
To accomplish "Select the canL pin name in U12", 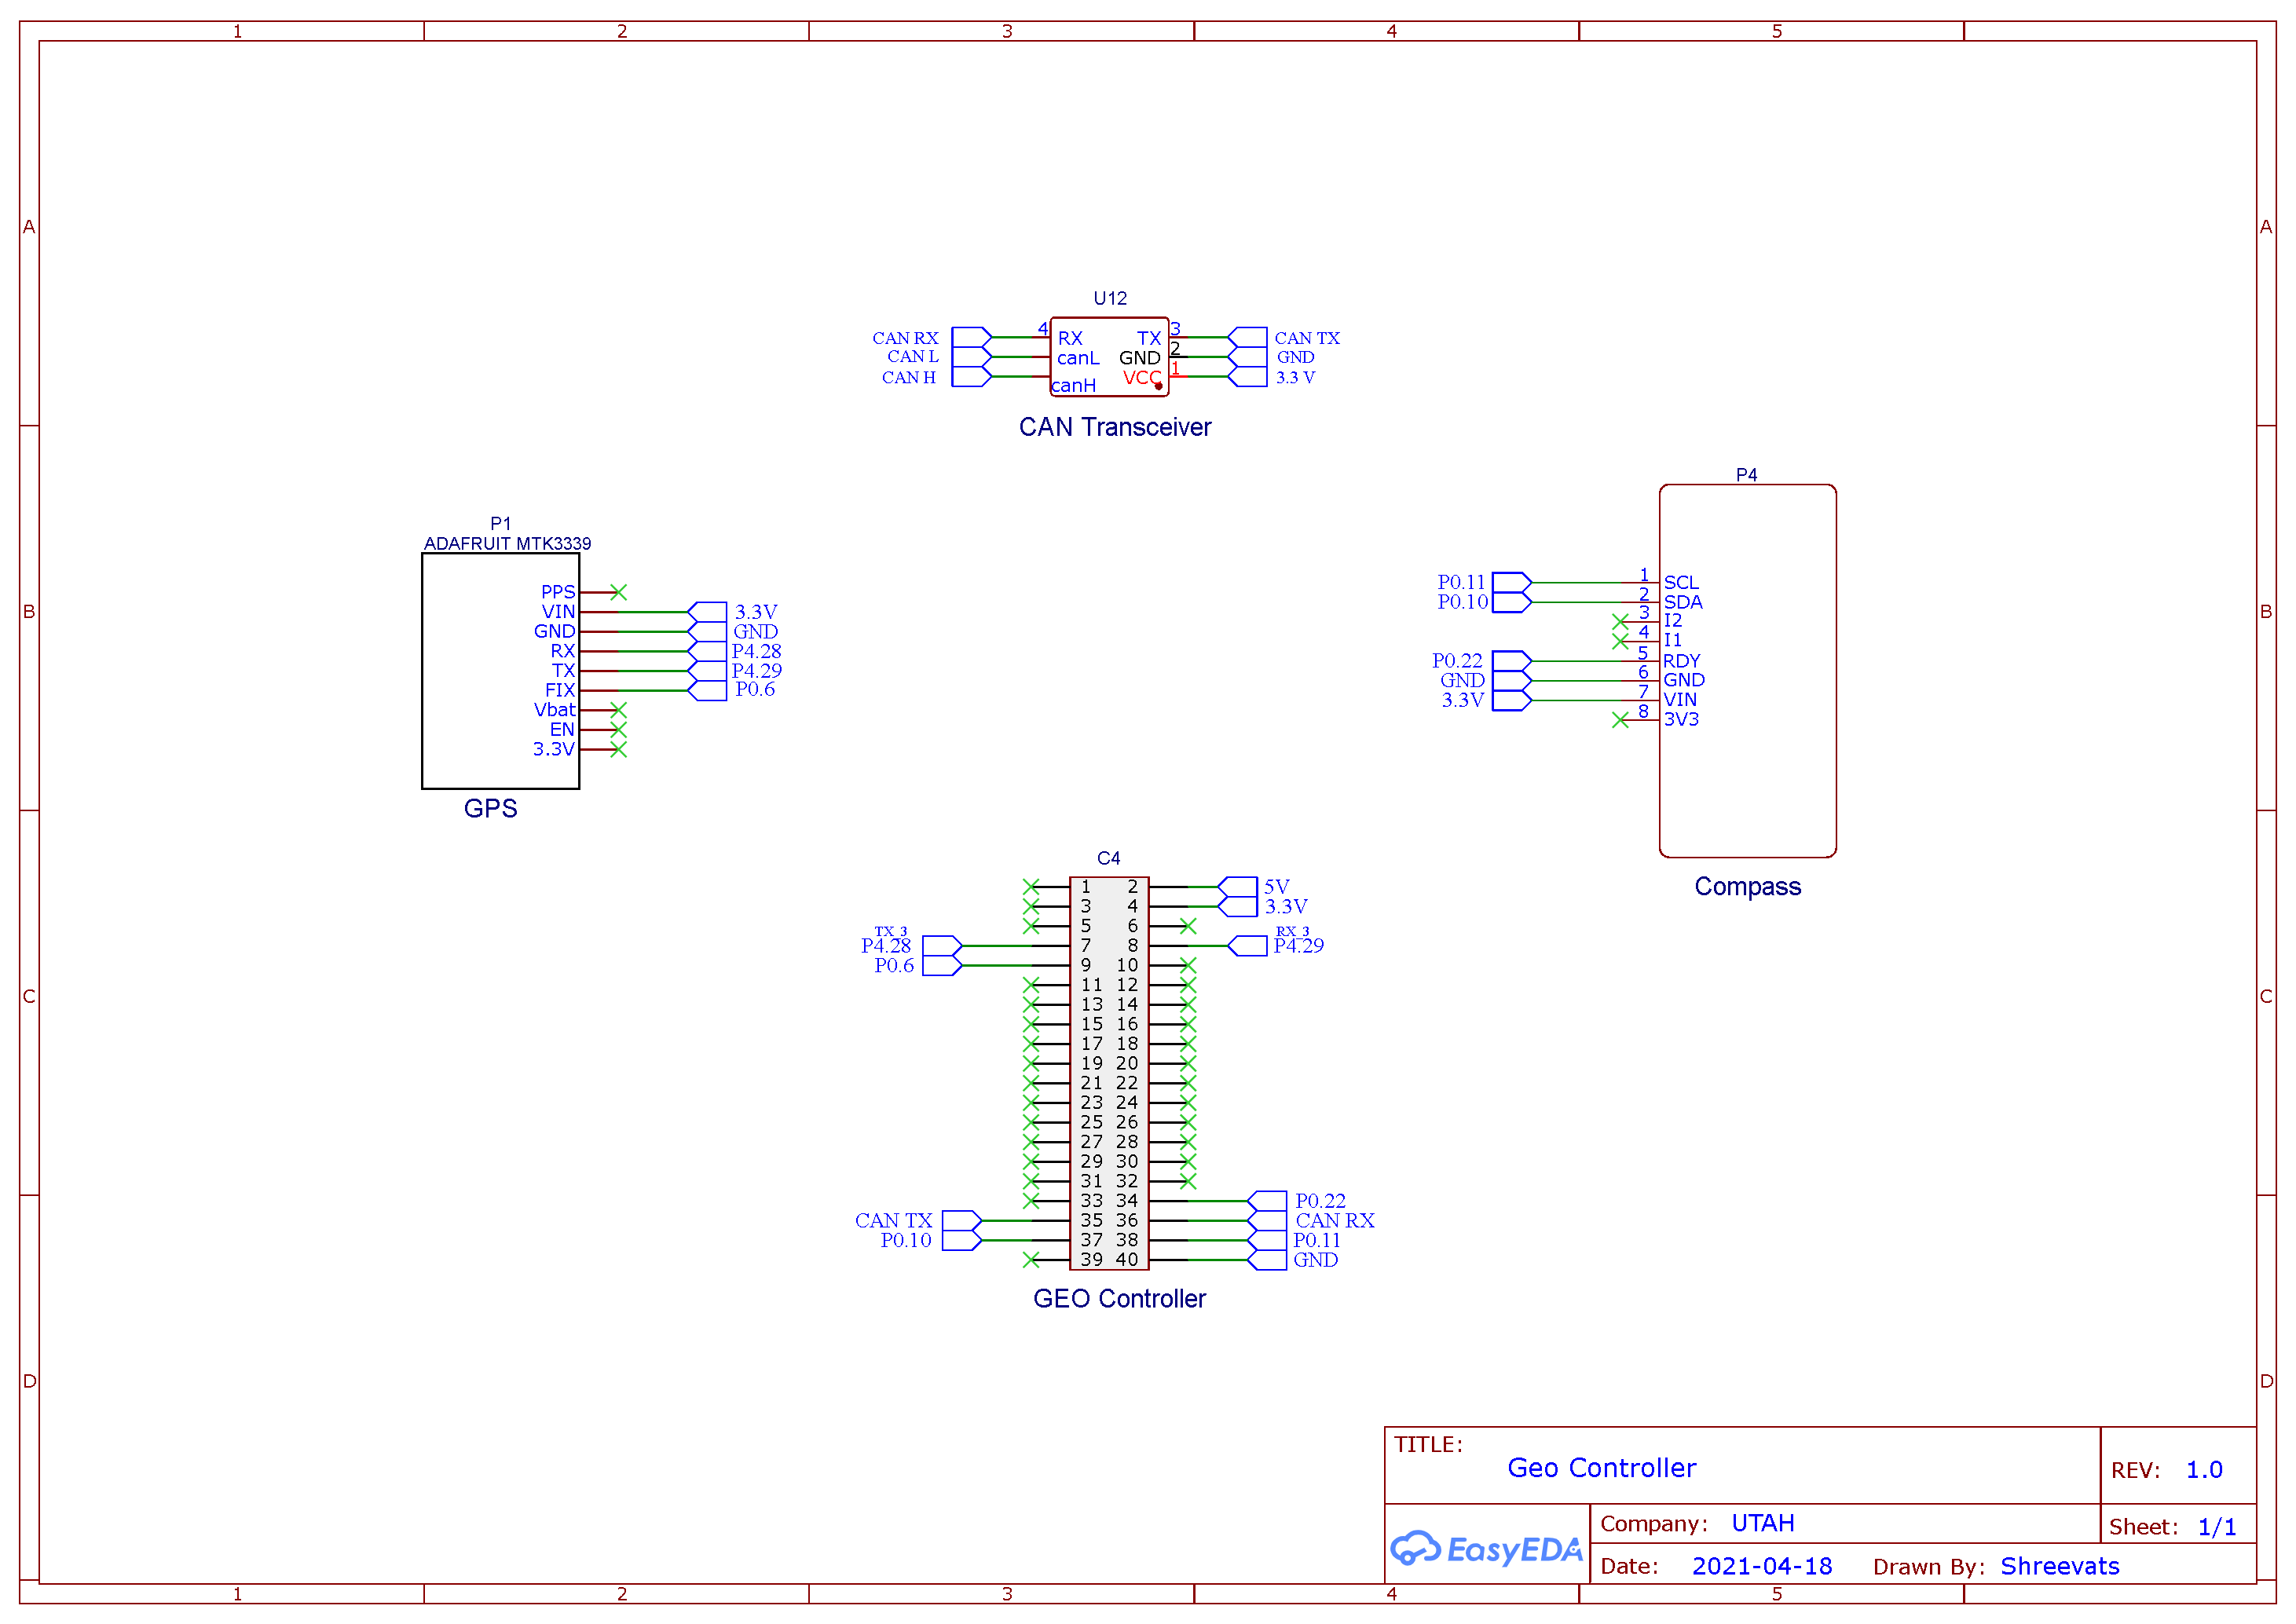I will [x=1078, y=358].
